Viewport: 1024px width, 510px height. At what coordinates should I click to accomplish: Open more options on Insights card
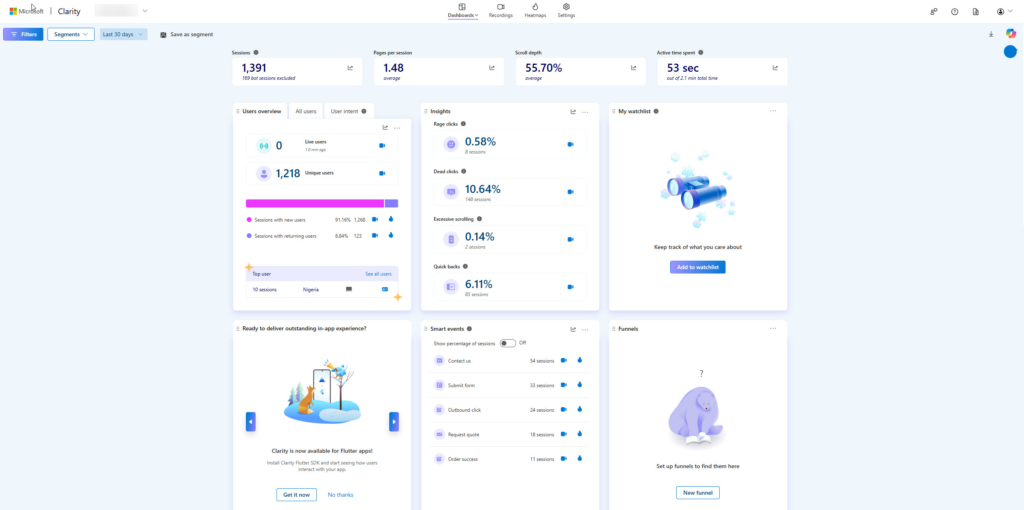[x=585, y=112]
